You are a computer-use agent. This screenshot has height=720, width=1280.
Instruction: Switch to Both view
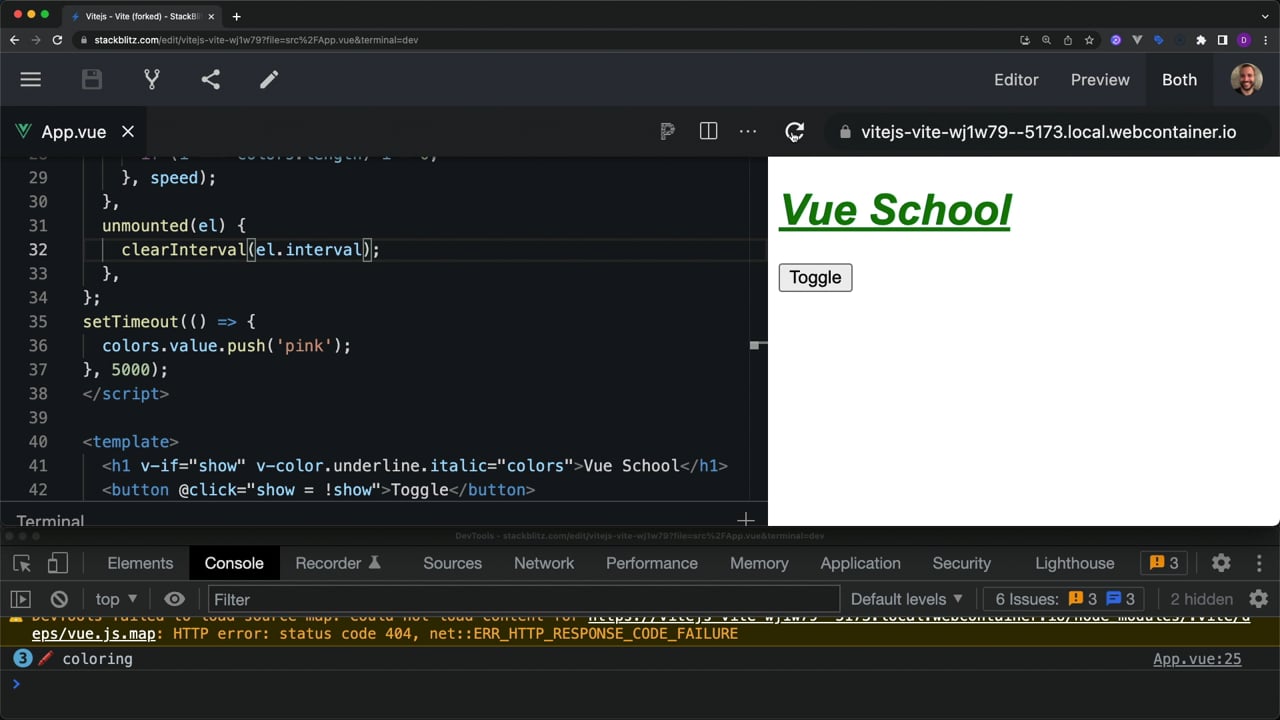(x=1179, y=80)
